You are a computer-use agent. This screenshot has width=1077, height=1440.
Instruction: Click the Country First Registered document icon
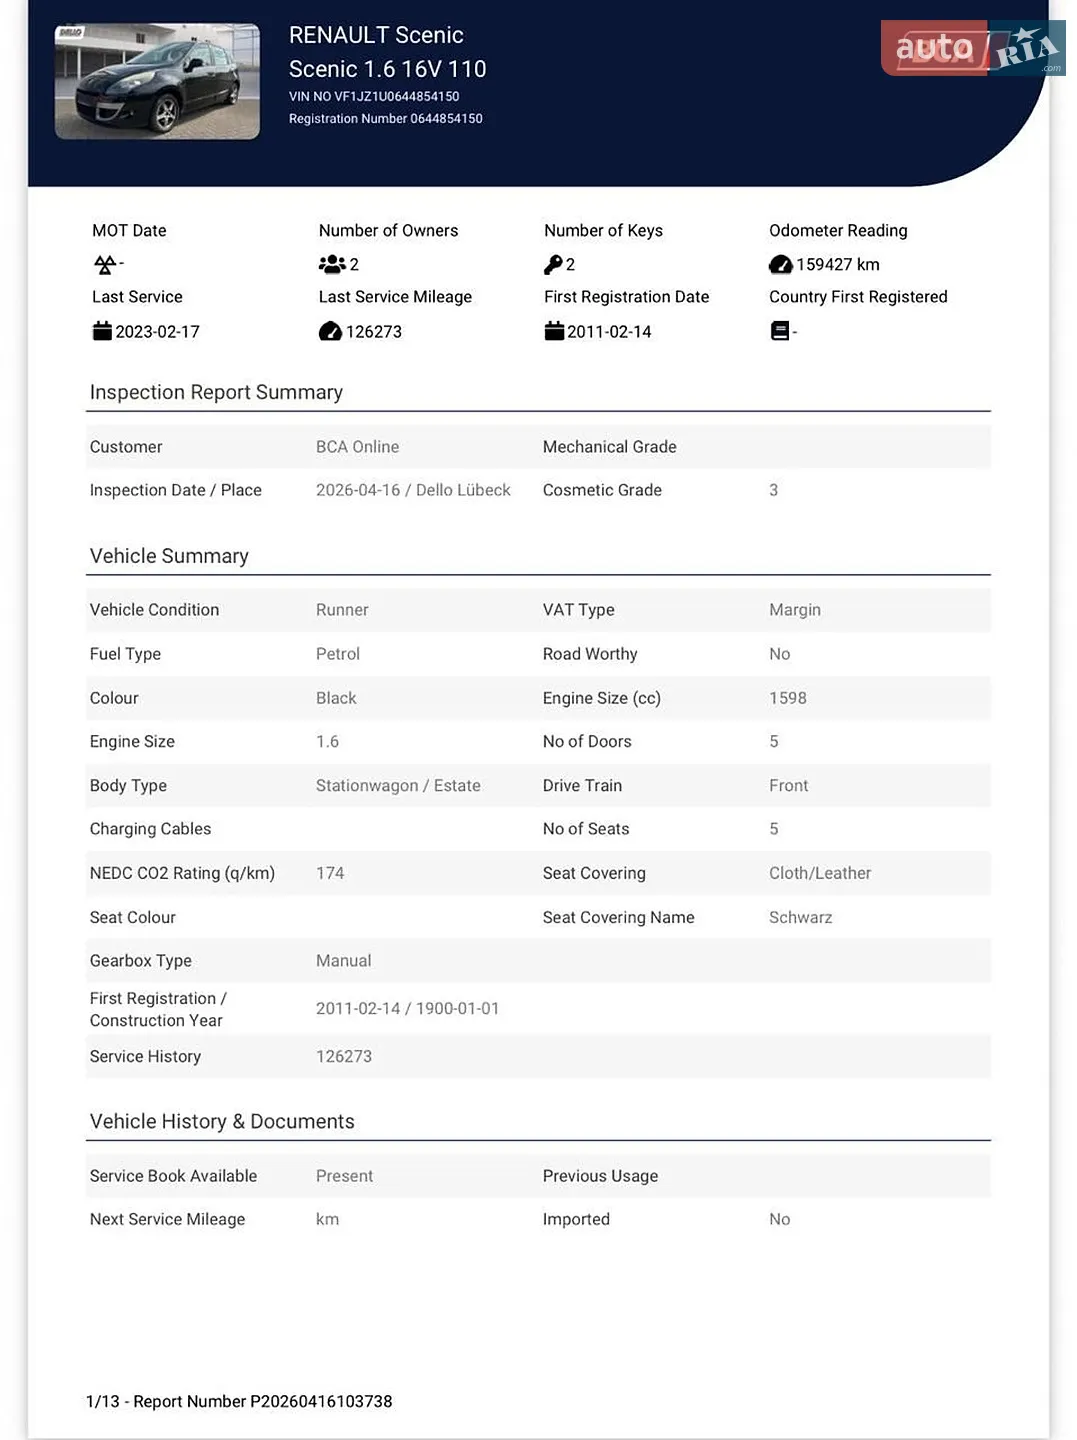[x=780, y=331]
